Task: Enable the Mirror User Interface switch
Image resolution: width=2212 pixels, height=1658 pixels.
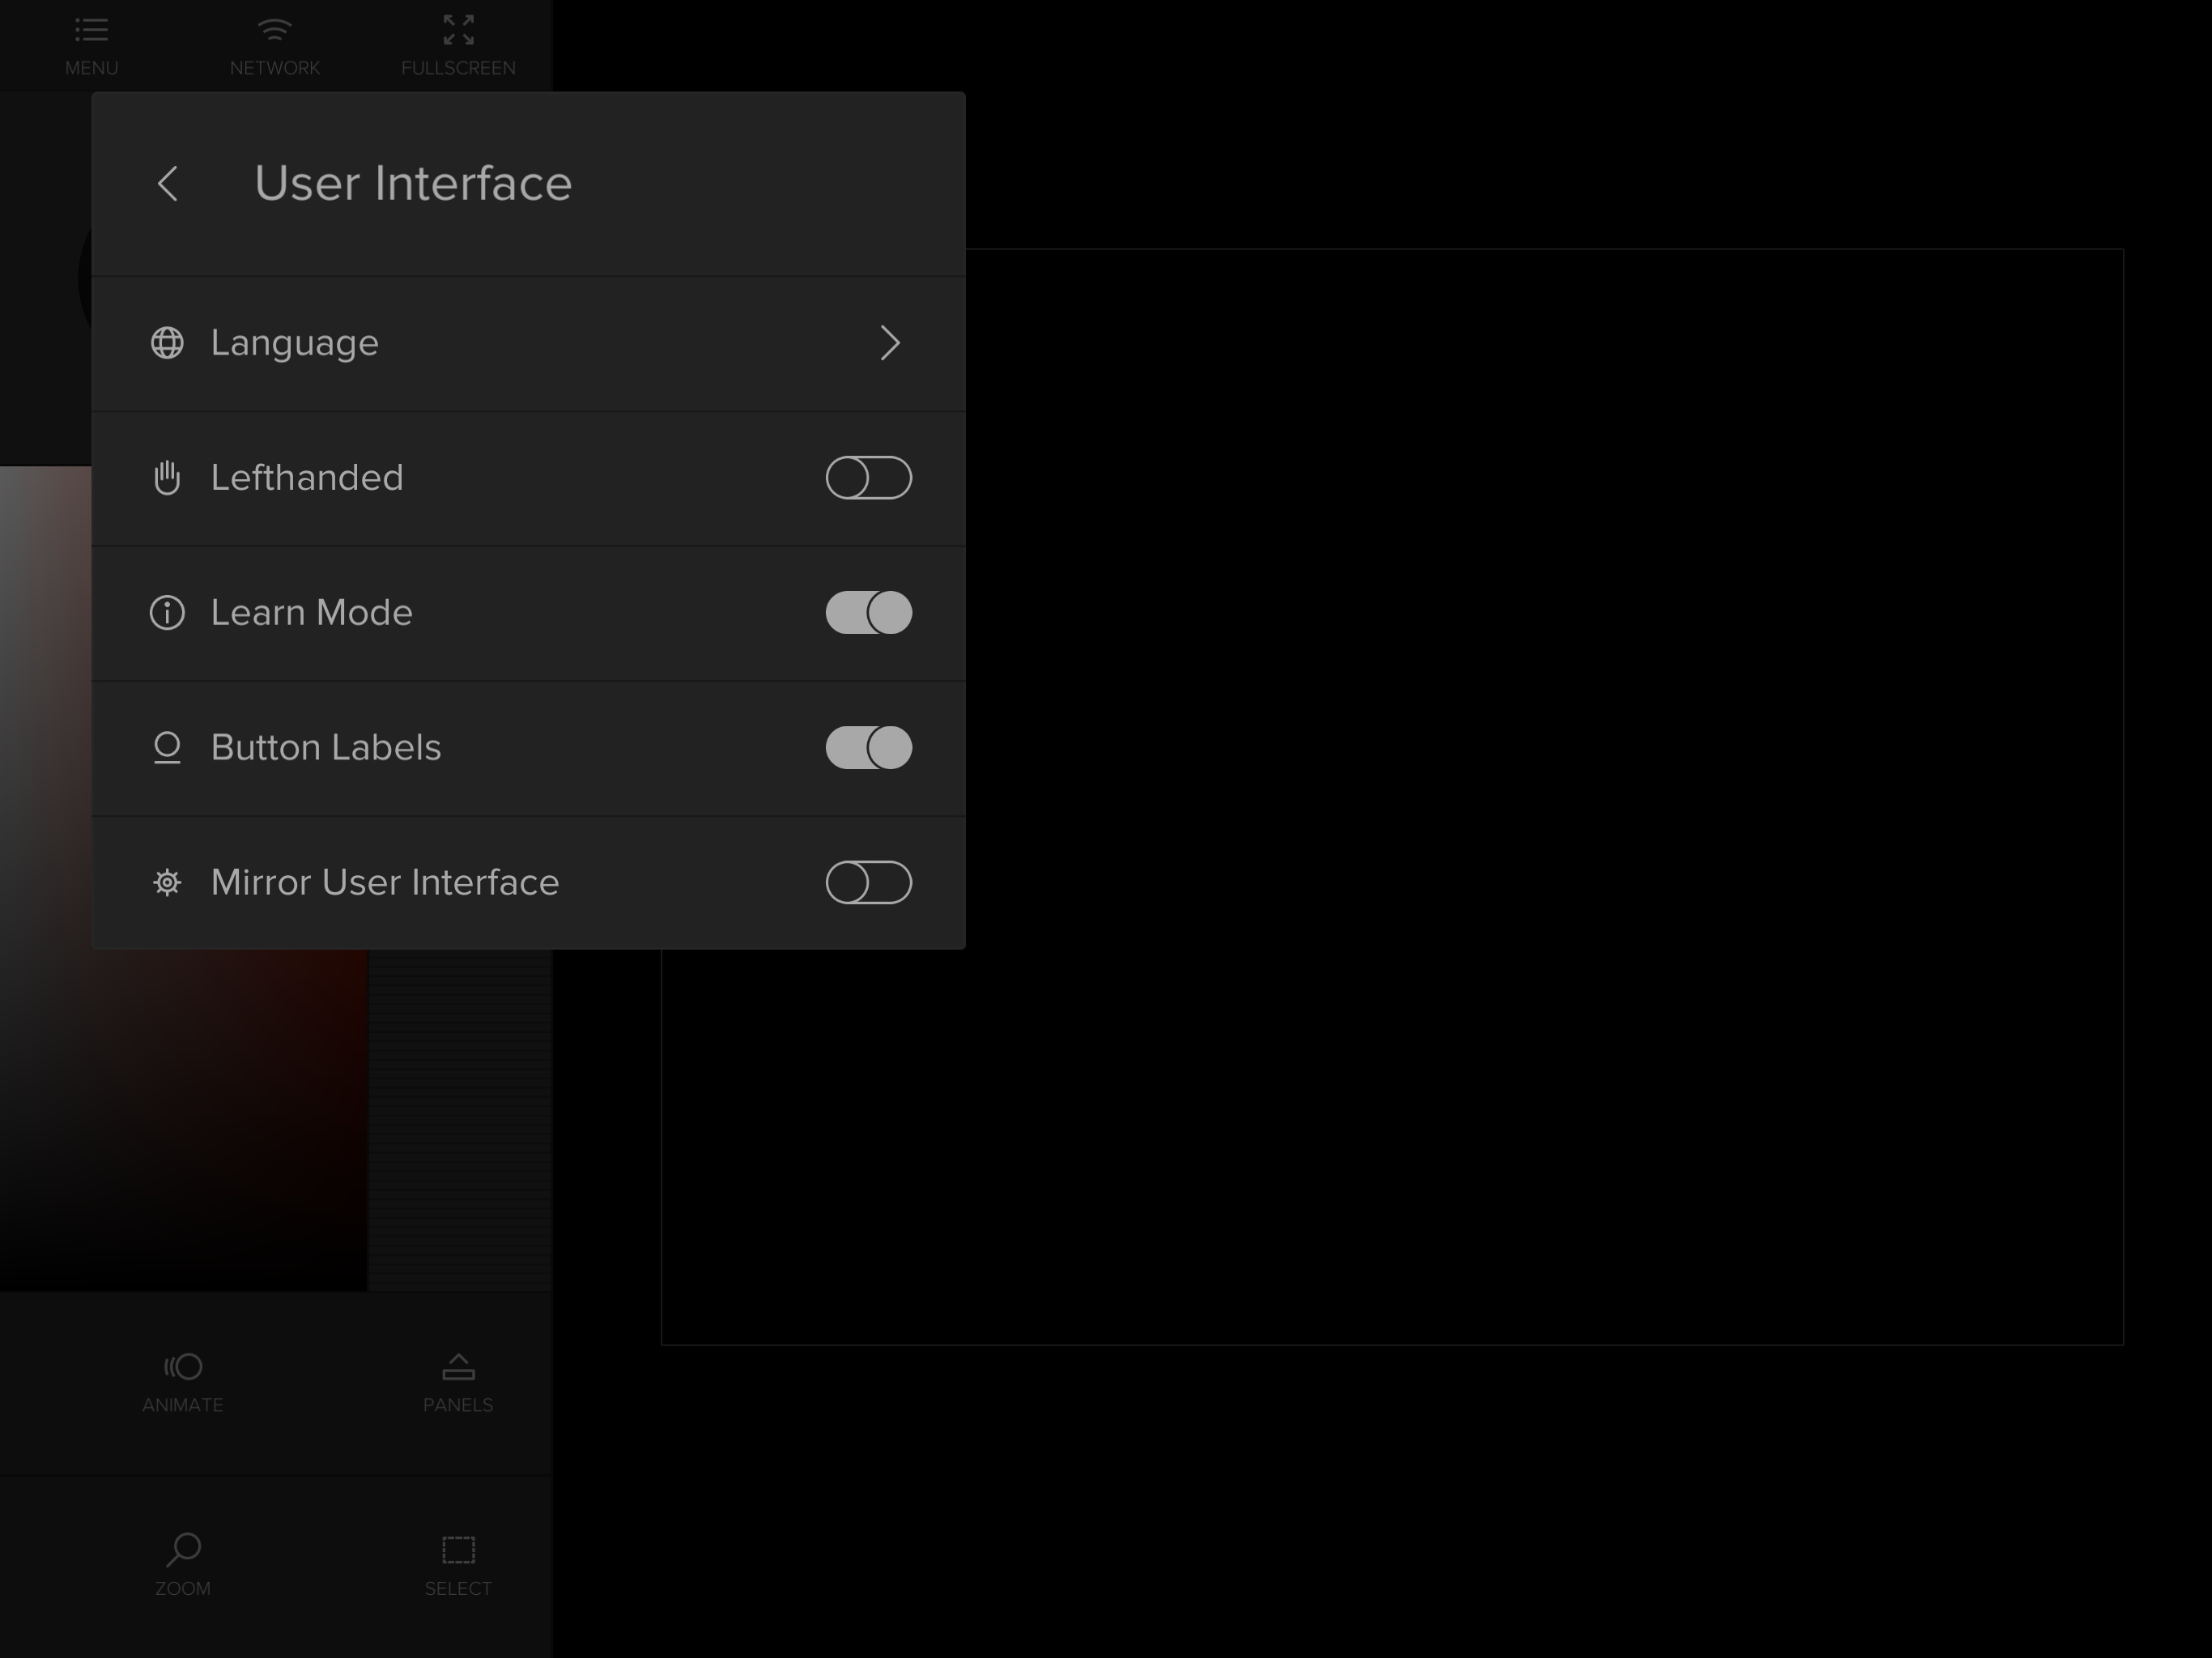Action: (x=868, y=882)
